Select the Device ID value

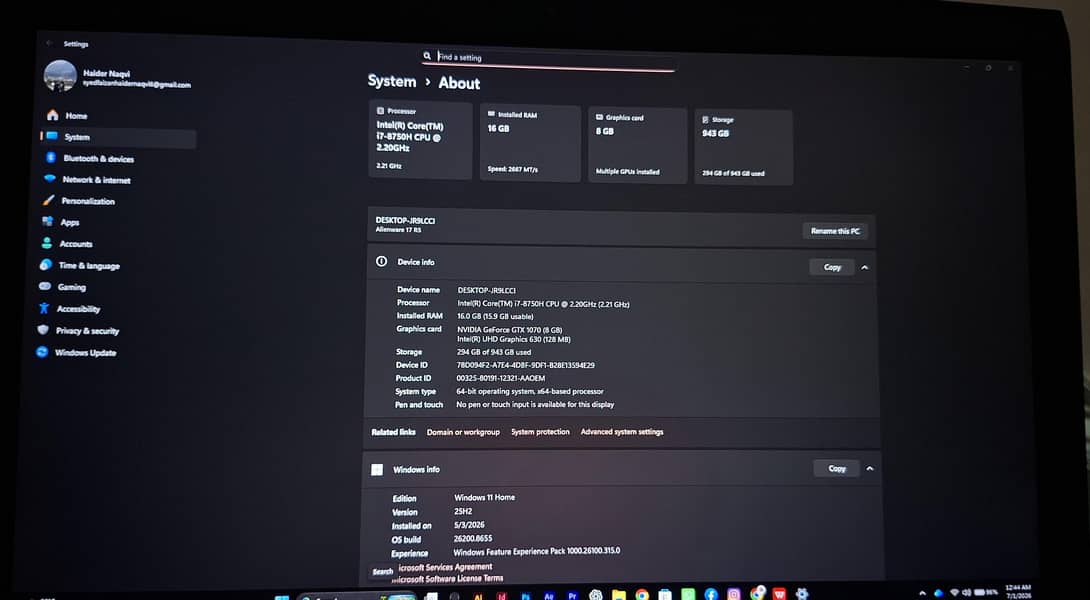525,365
